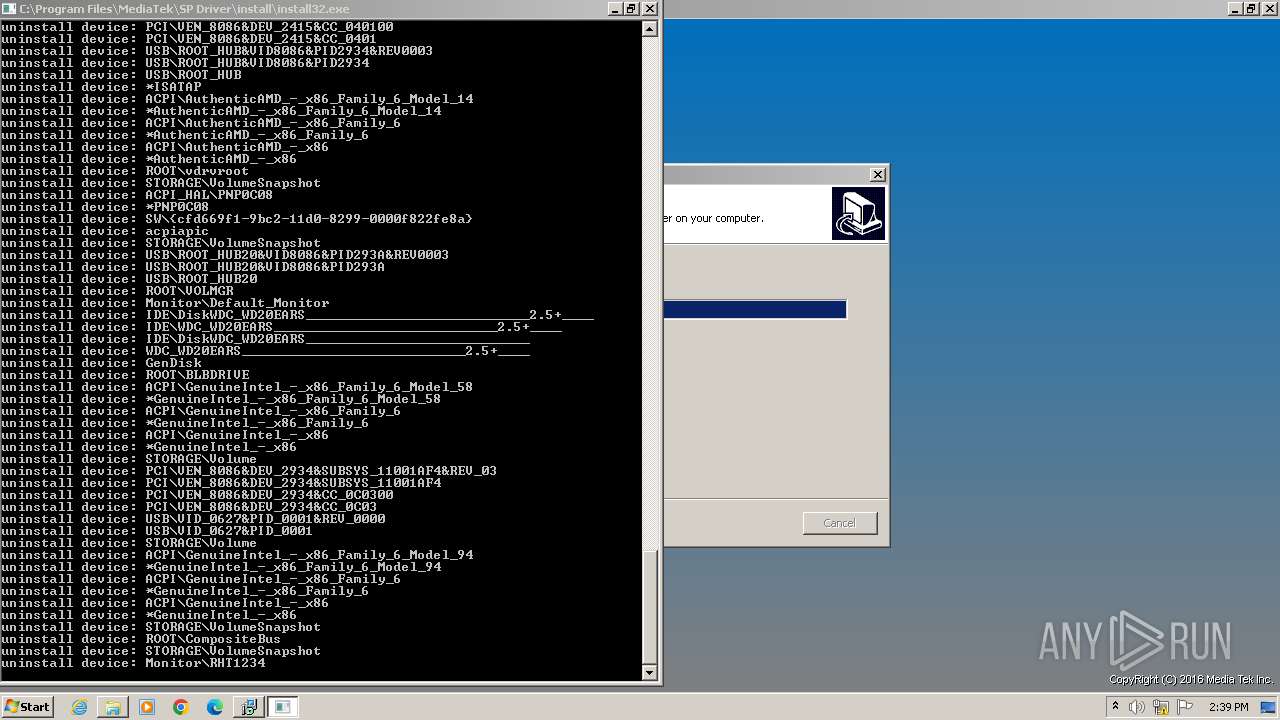Click the line 'uninstall device: GenDisk'
This screenshot has width=1280, height=720.
tap(101, 363)
